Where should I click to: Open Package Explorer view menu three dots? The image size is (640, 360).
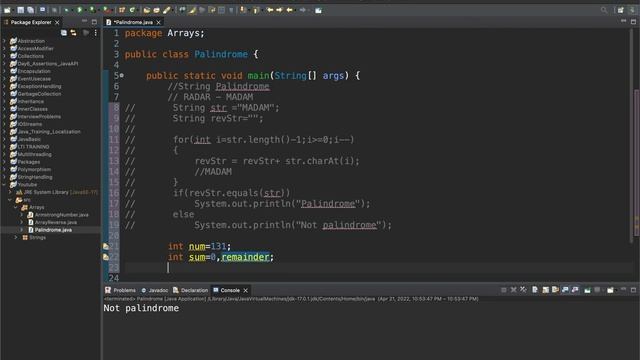96,33
